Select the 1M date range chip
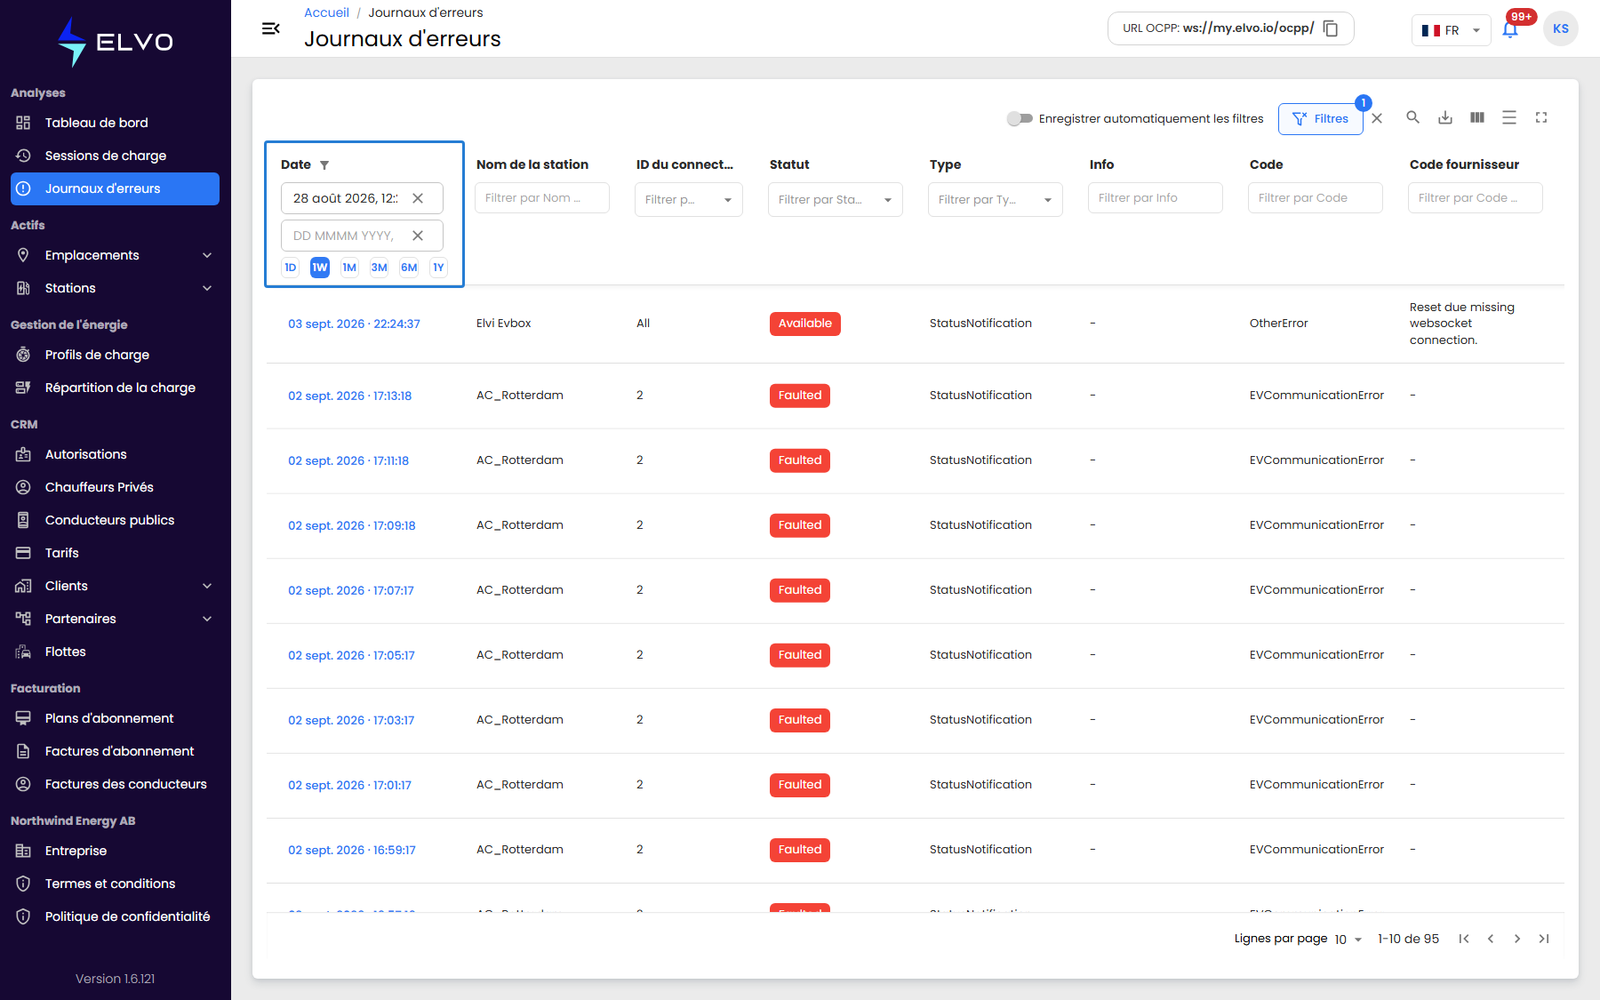The height and width of the screenshot is (1000, 1600). tap(349, 267)
